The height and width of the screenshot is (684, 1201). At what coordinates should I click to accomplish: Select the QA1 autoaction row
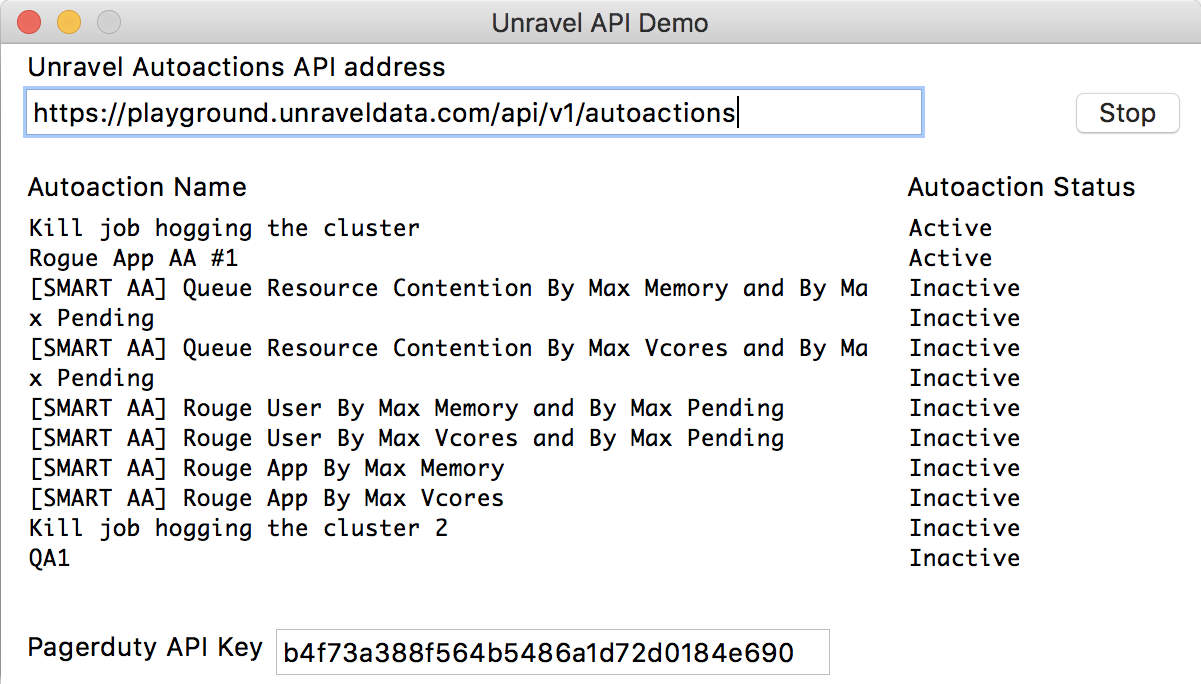49,558
